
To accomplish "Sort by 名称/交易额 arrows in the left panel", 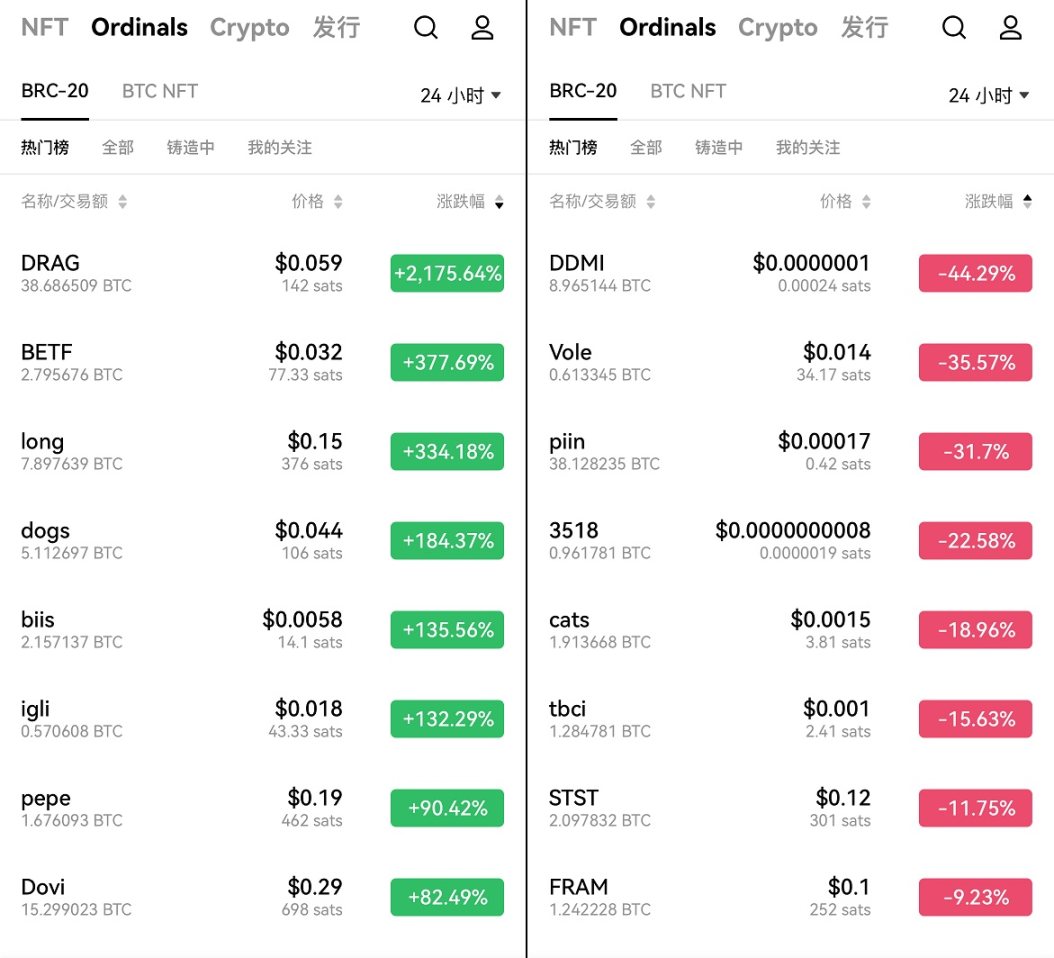I will point(123,202).
